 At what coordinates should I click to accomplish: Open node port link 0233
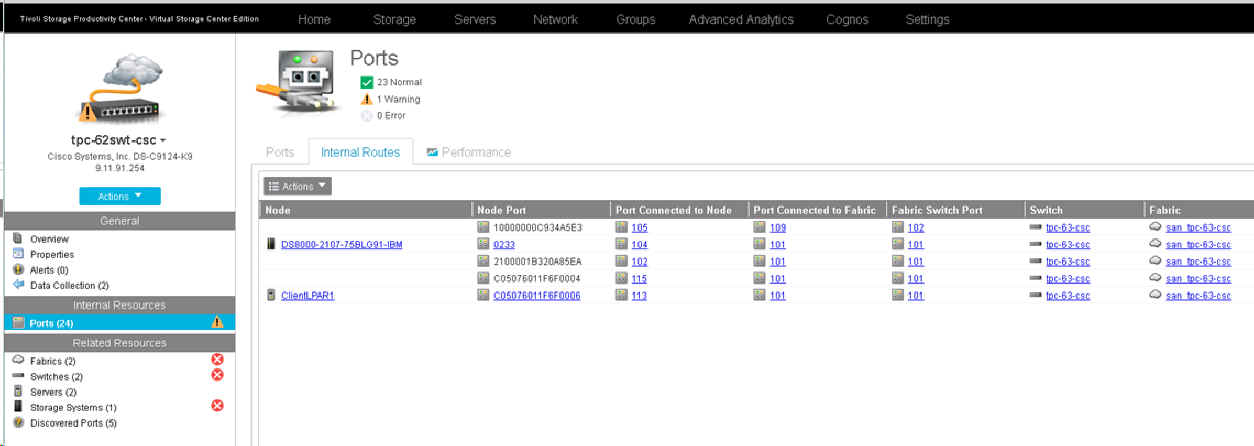505,244
